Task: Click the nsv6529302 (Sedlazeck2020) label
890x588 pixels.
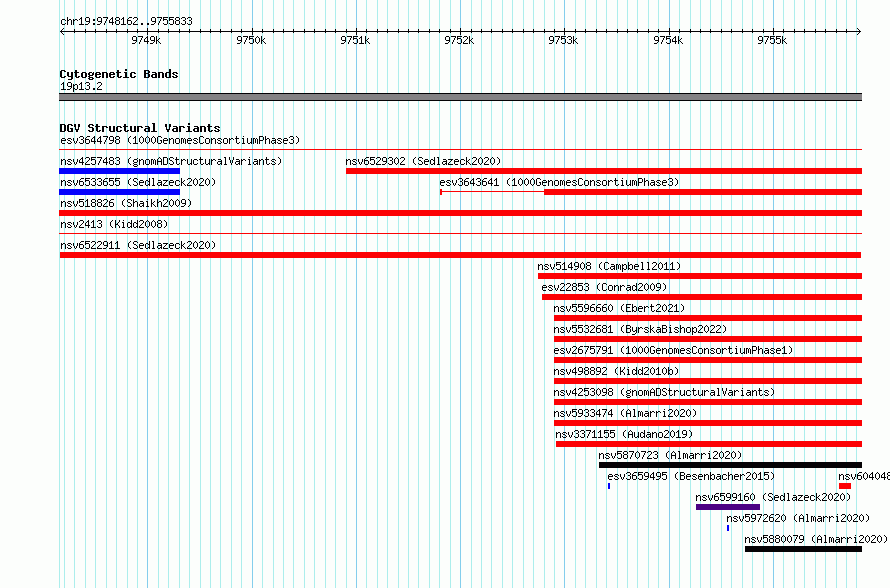Action: pyautogui.click(x=423, y=161)
